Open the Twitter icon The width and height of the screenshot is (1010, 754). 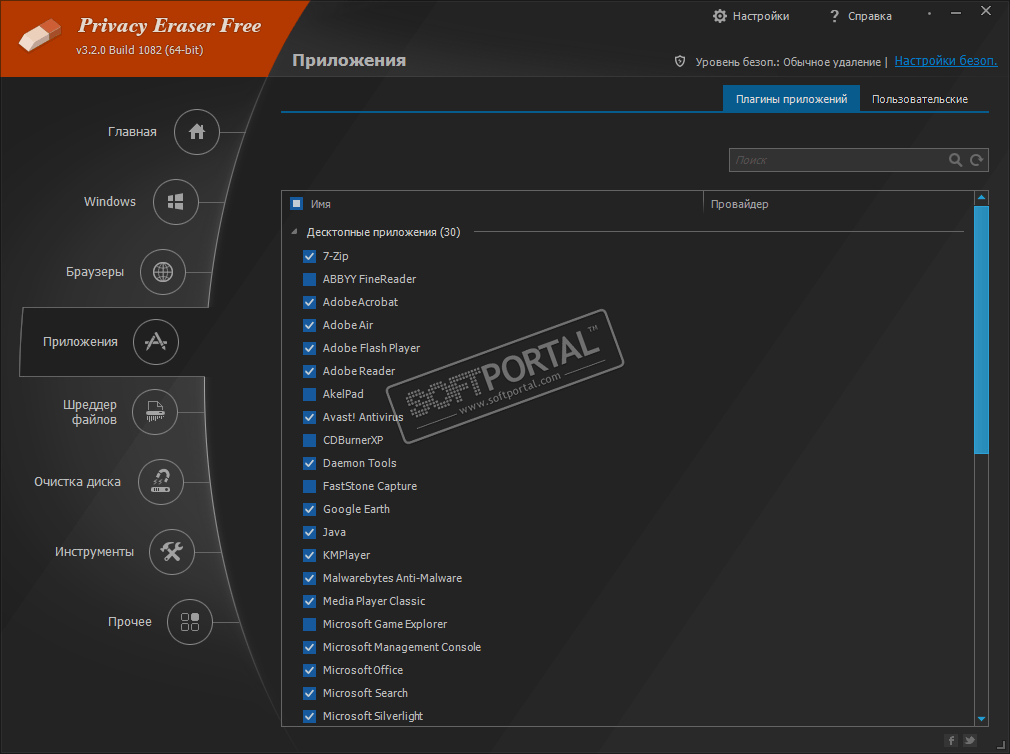[969, 740]
